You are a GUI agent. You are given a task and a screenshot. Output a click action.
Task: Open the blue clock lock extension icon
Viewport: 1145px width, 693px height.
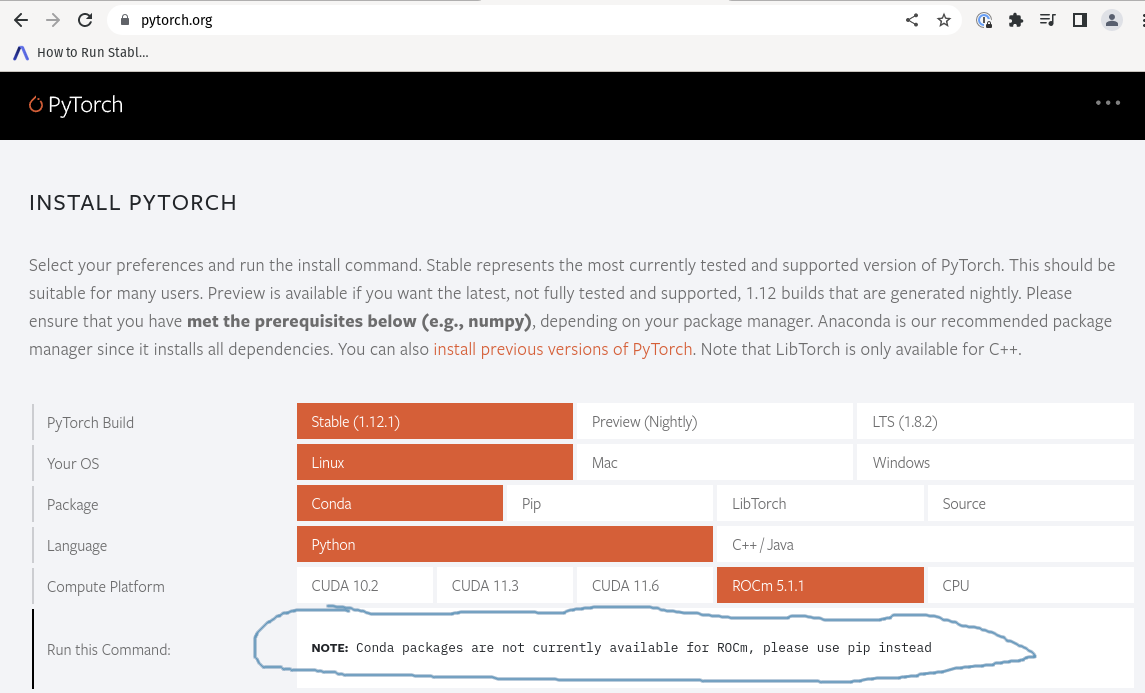984,19
